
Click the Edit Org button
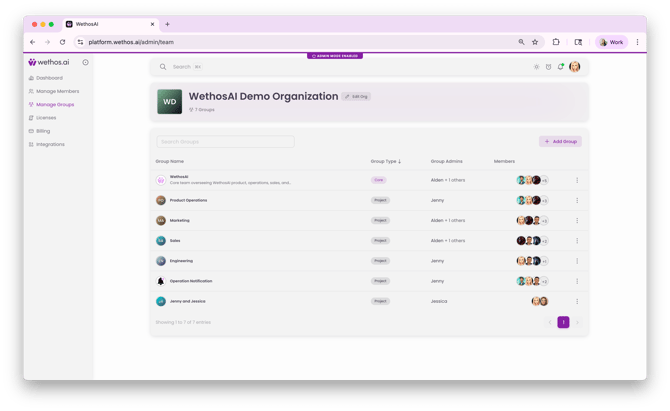point(356,97)
